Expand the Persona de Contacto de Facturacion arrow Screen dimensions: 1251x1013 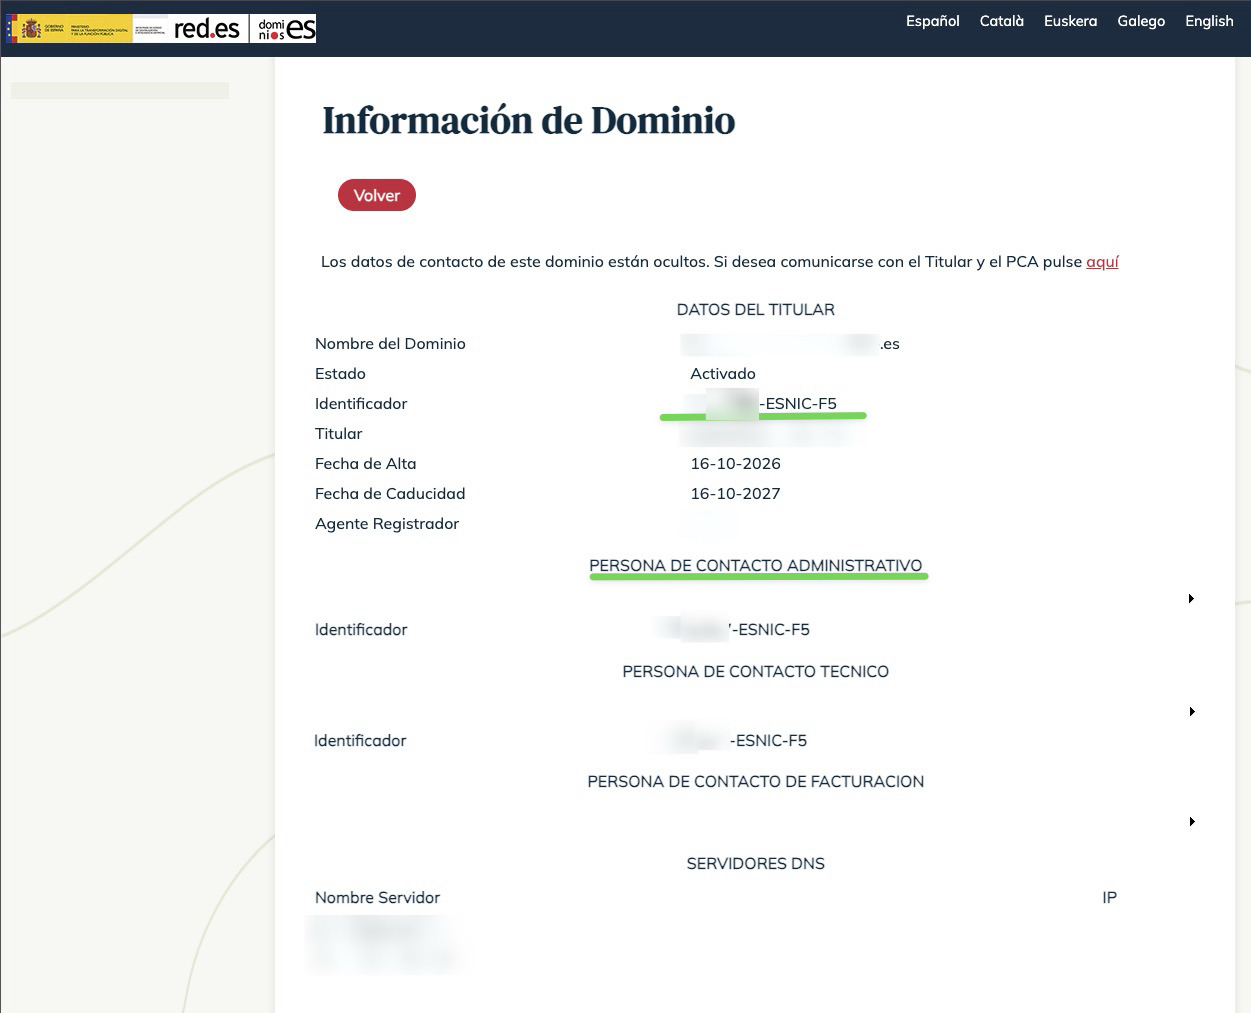(x=1191, y=821)
